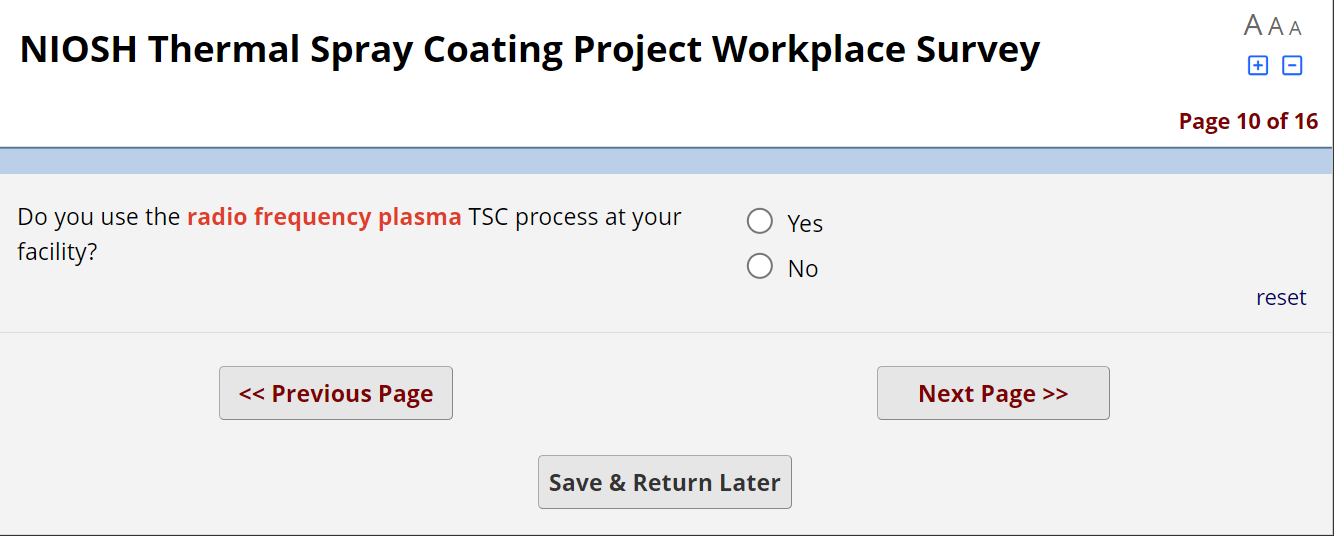
Task: Click the 'Page 10 of 16' indicator
Action: click(x=1248, y=121)
